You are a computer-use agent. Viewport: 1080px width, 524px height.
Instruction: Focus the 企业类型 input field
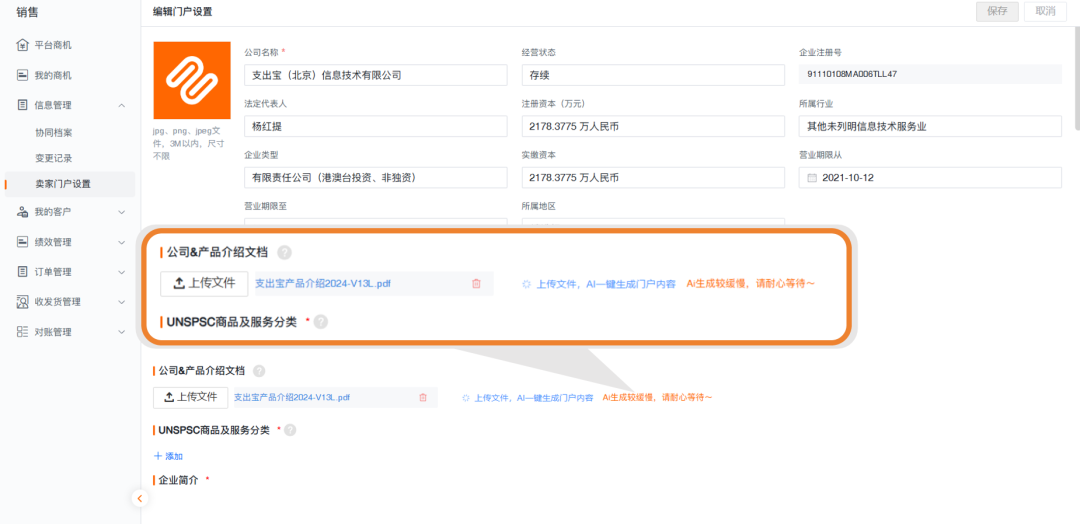(x=375, y=178)
